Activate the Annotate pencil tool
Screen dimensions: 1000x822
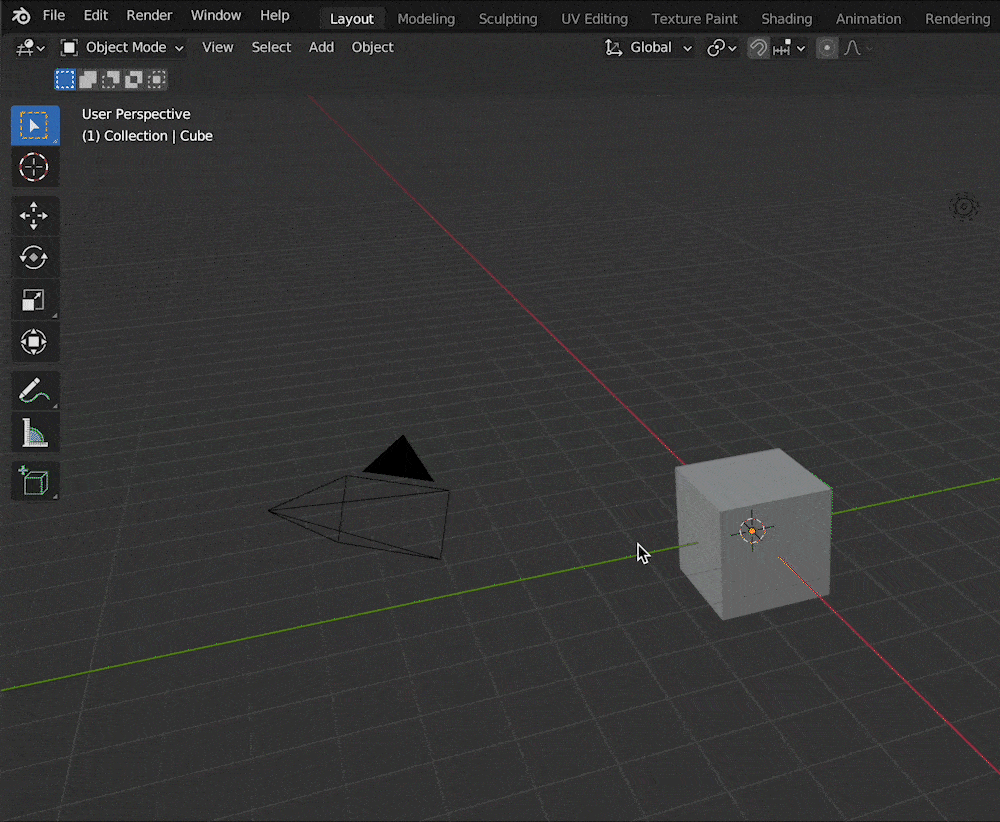(34, 389)
